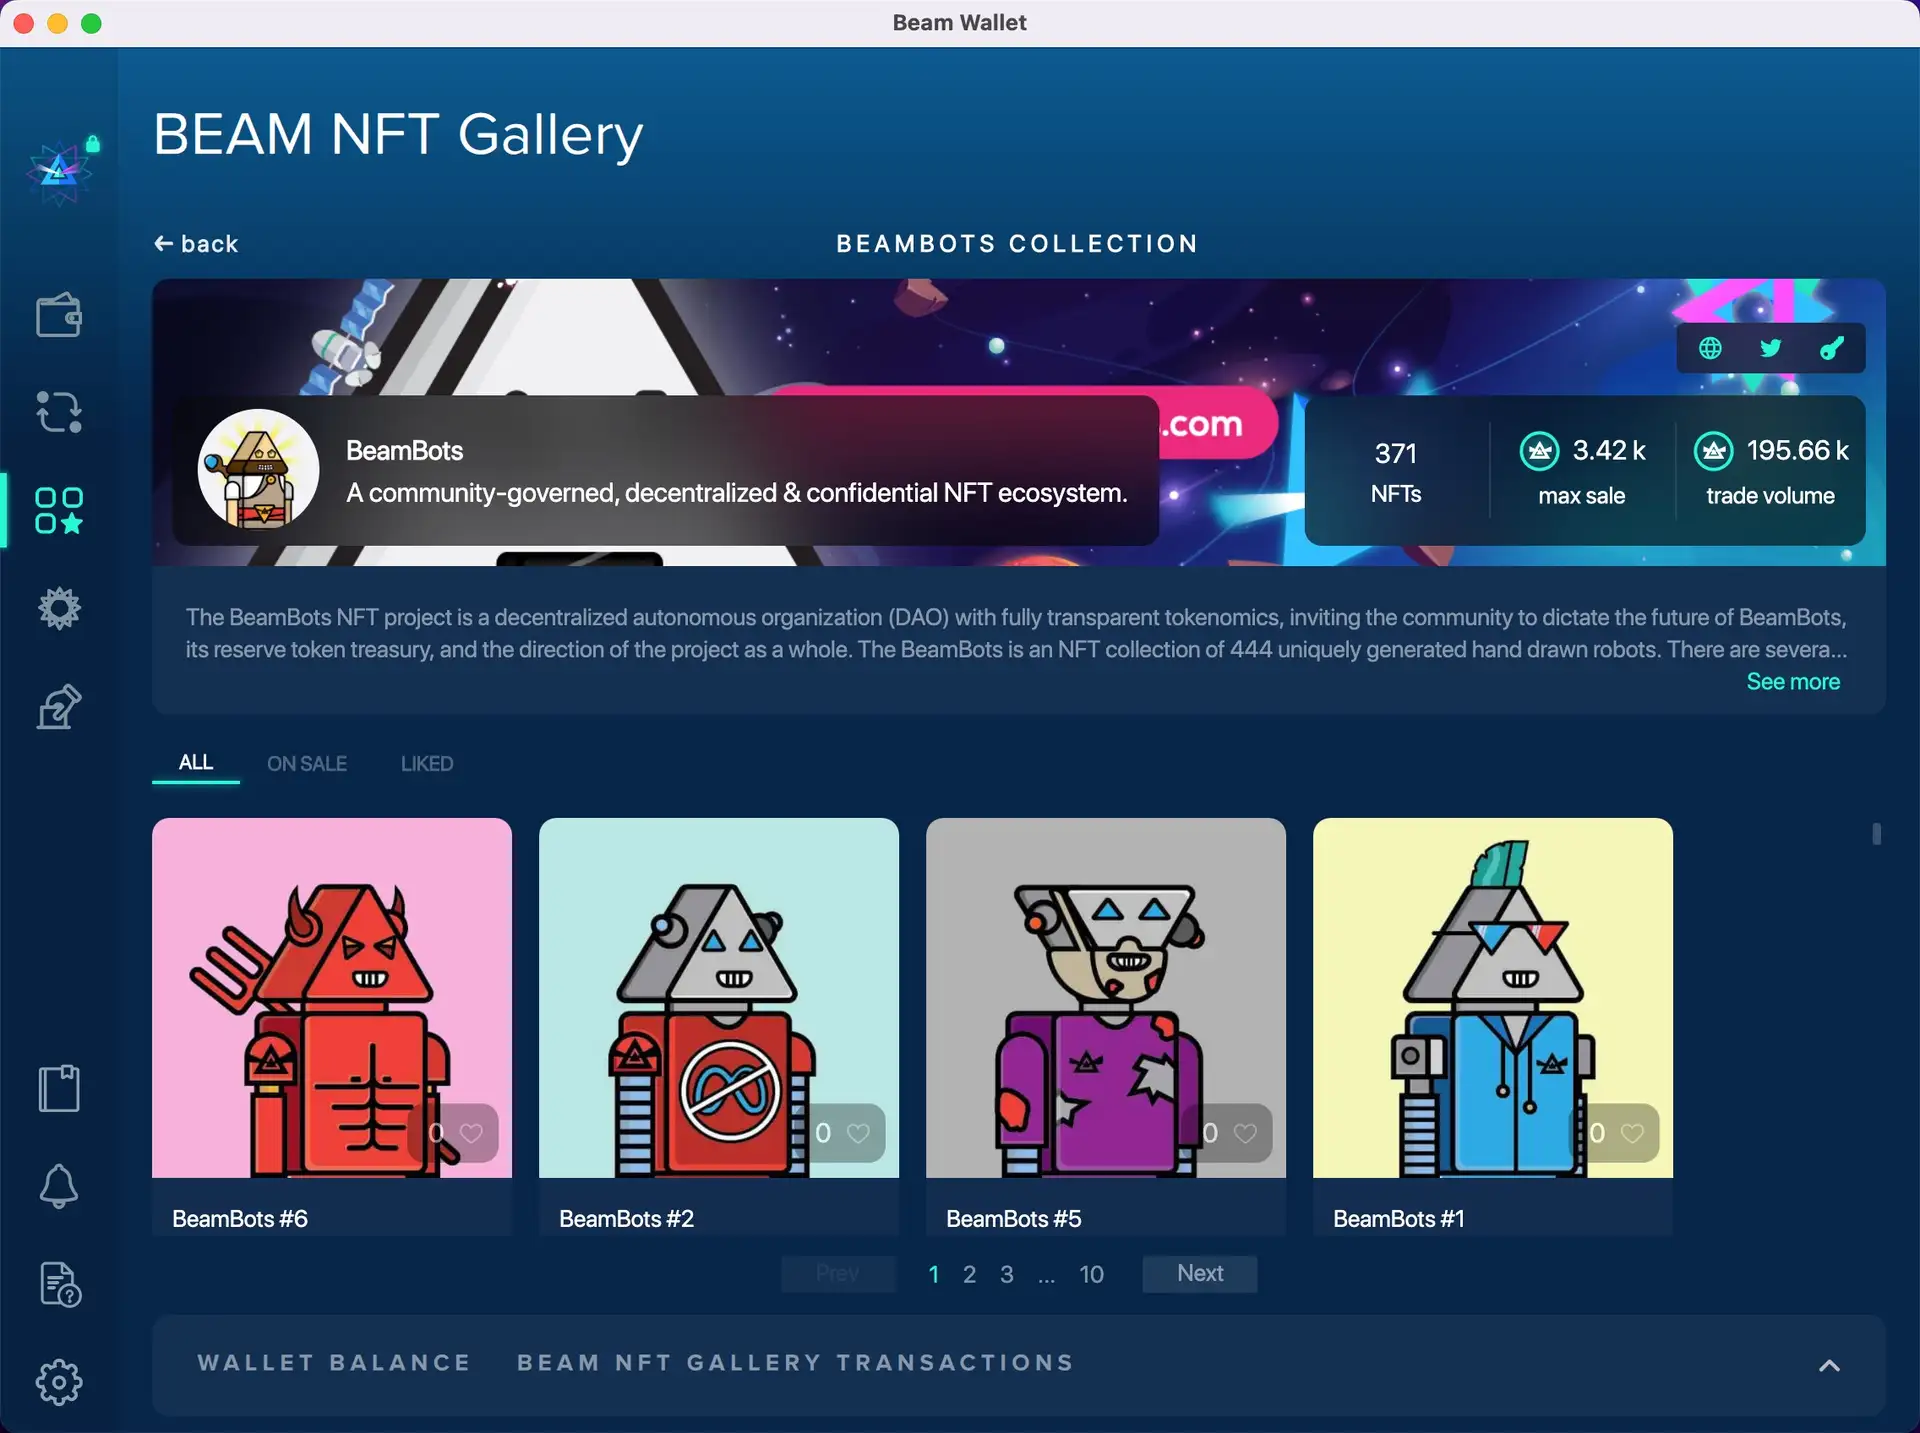Viewport: 1920px width, 1433px height.
Task: Open settings gear at sidebar bottom
Action: click(x=58, y=1382)
